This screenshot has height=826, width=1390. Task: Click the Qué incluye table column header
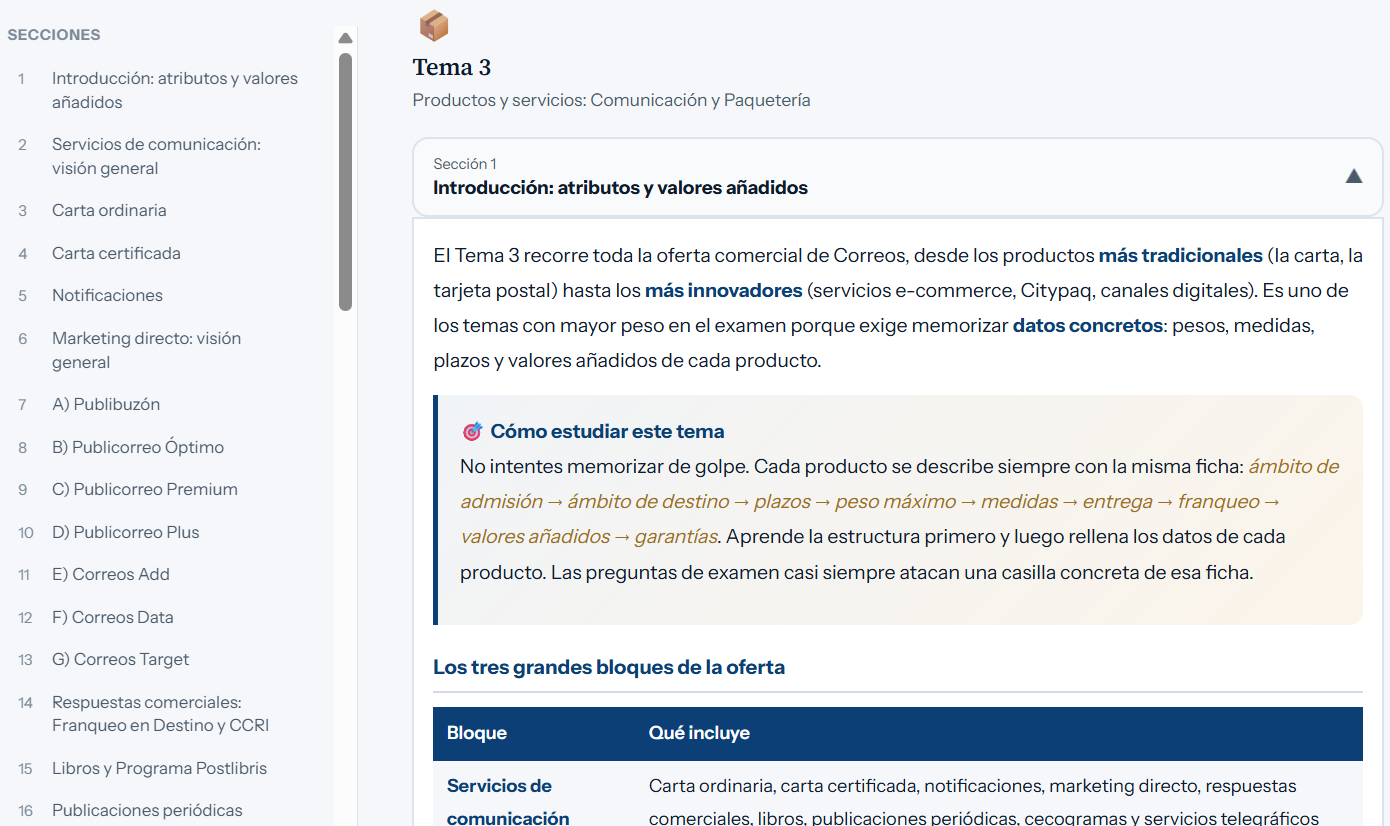[x=699, y=733]
